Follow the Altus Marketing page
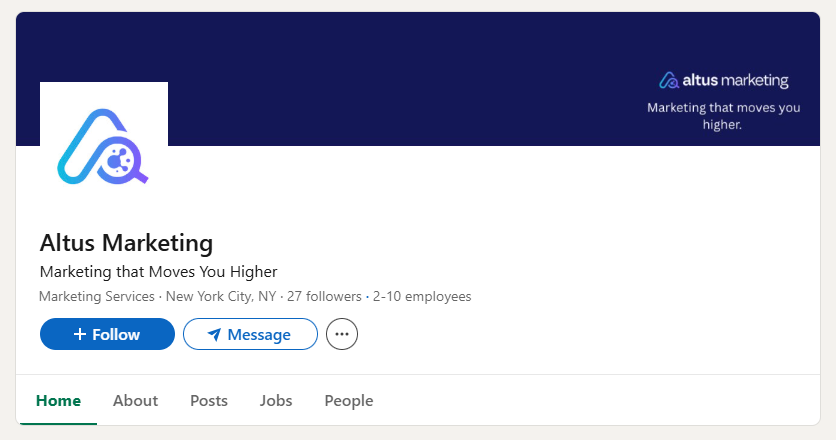The width and height of the screenshot is (836, 440). pos(107,334)
